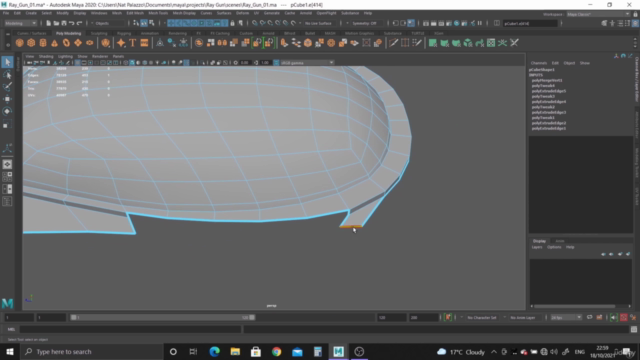Click the Save Scene icon
Viewport: 640px width, 360px height.
point(64,23)
